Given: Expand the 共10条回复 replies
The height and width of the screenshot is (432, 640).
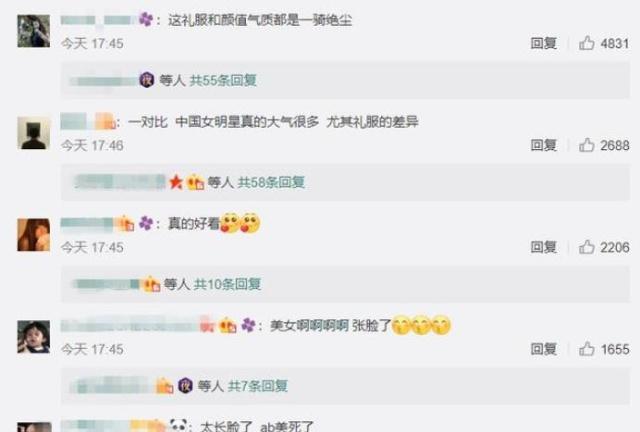Looking at the screenshot, I should [x=227, y=284].
